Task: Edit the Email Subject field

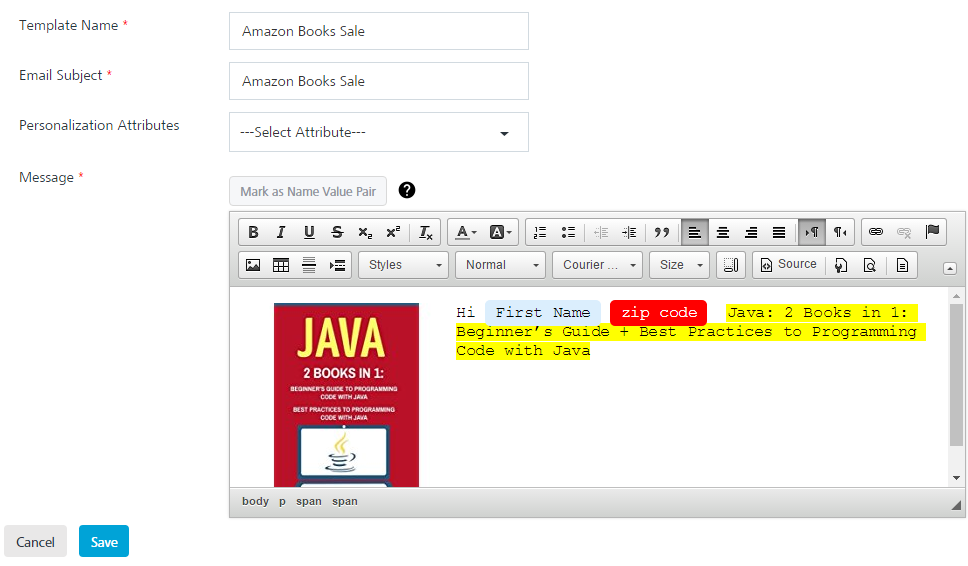Action: [x=379, y=81]
